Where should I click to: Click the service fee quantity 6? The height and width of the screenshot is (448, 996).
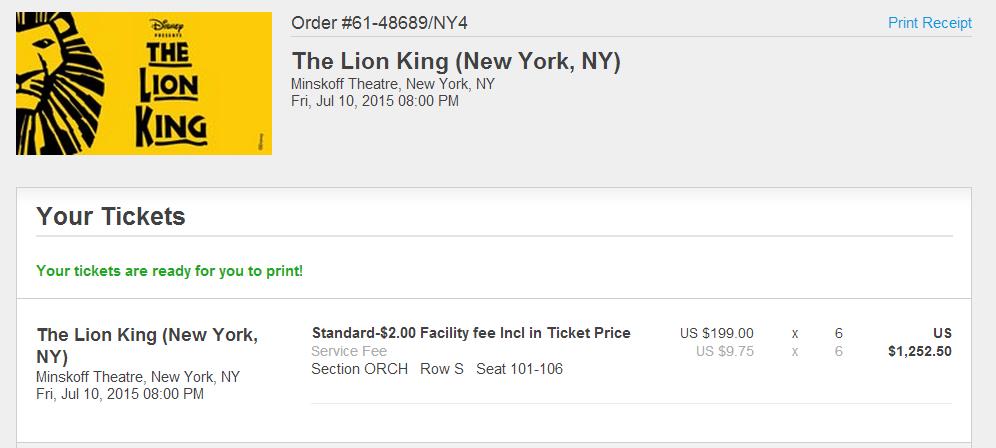click(839, 351)
